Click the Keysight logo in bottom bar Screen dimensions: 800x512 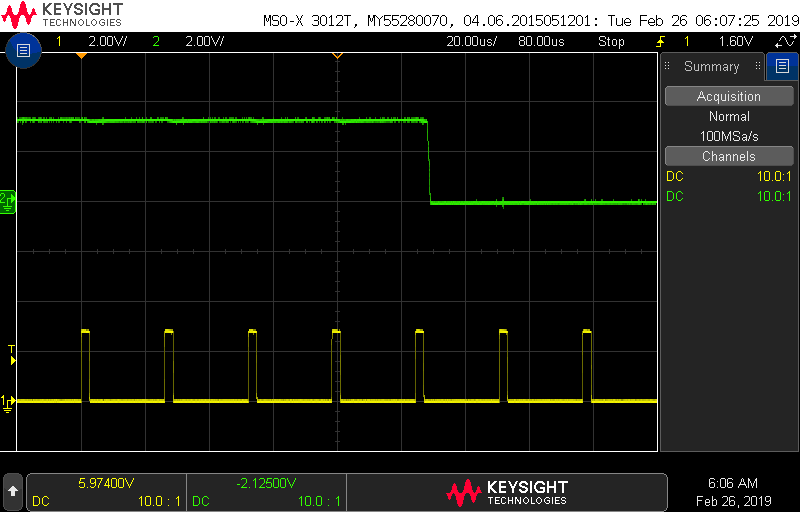pos(507,492)
